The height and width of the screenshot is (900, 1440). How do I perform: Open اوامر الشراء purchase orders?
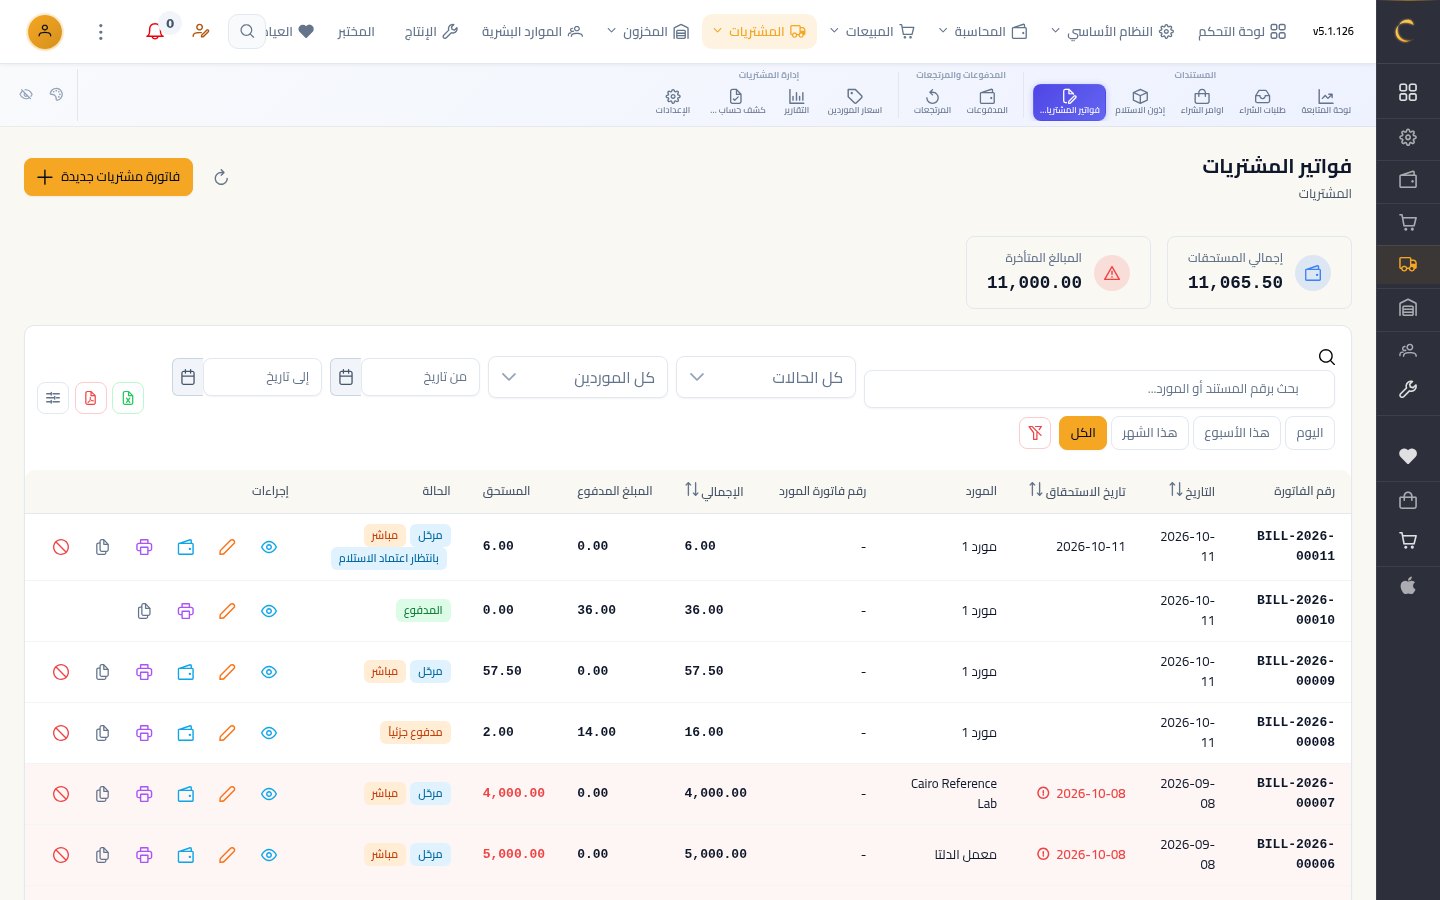[x=1202, y=101]
